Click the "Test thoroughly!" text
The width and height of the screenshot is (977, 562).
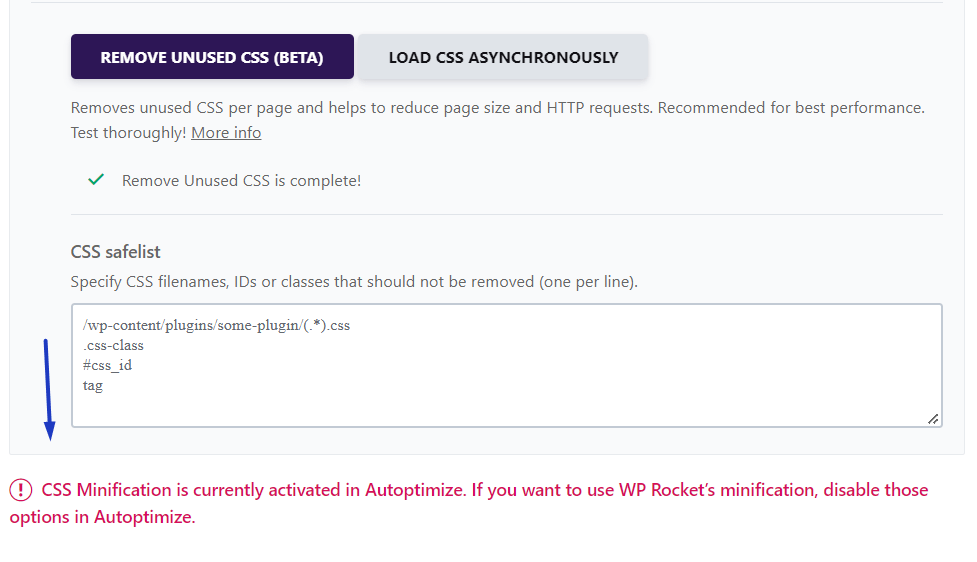tap(128, 132)
